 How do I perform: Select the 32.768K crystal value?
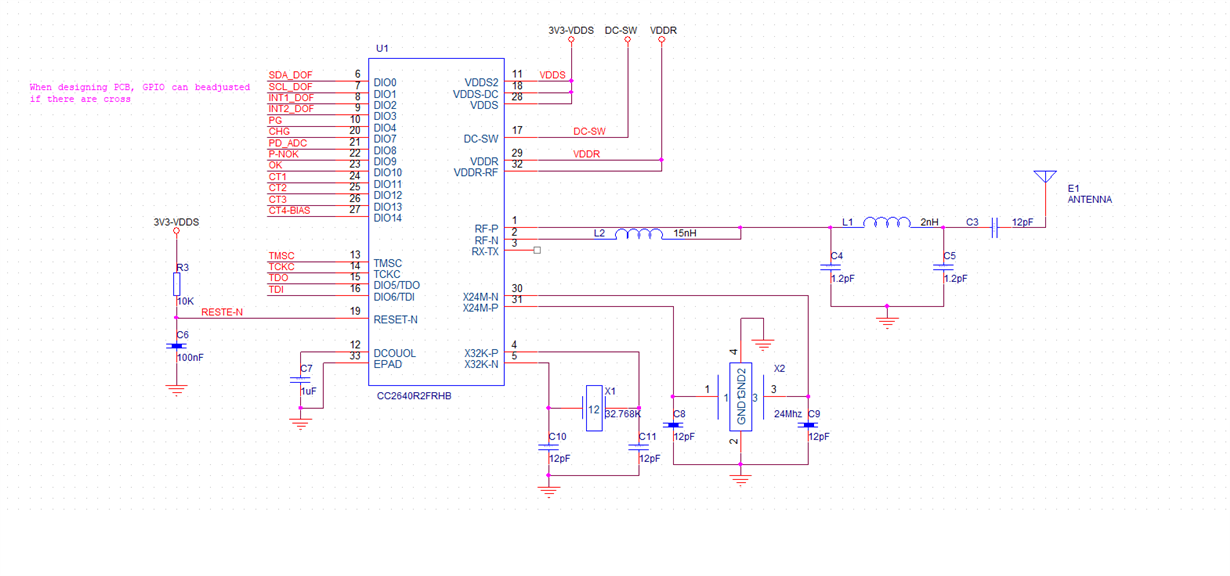coord(622,413)
